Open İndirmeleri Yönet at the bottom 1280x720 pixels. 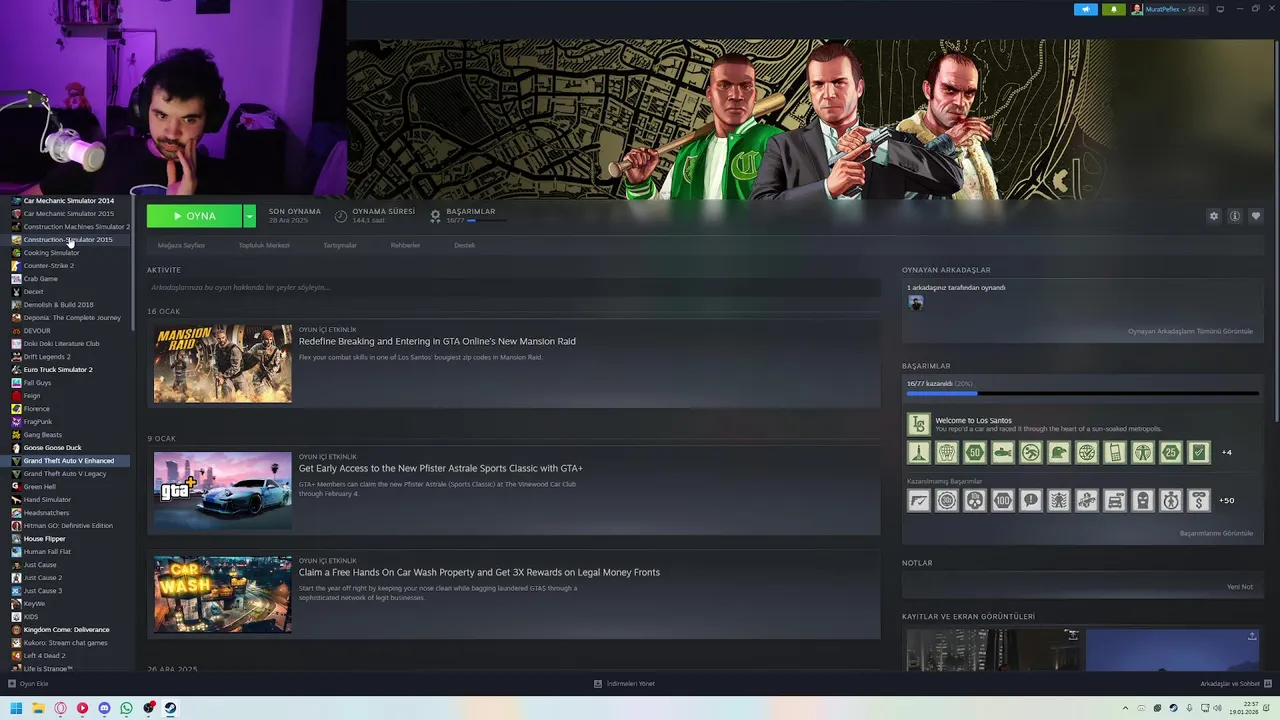(625, 684)
